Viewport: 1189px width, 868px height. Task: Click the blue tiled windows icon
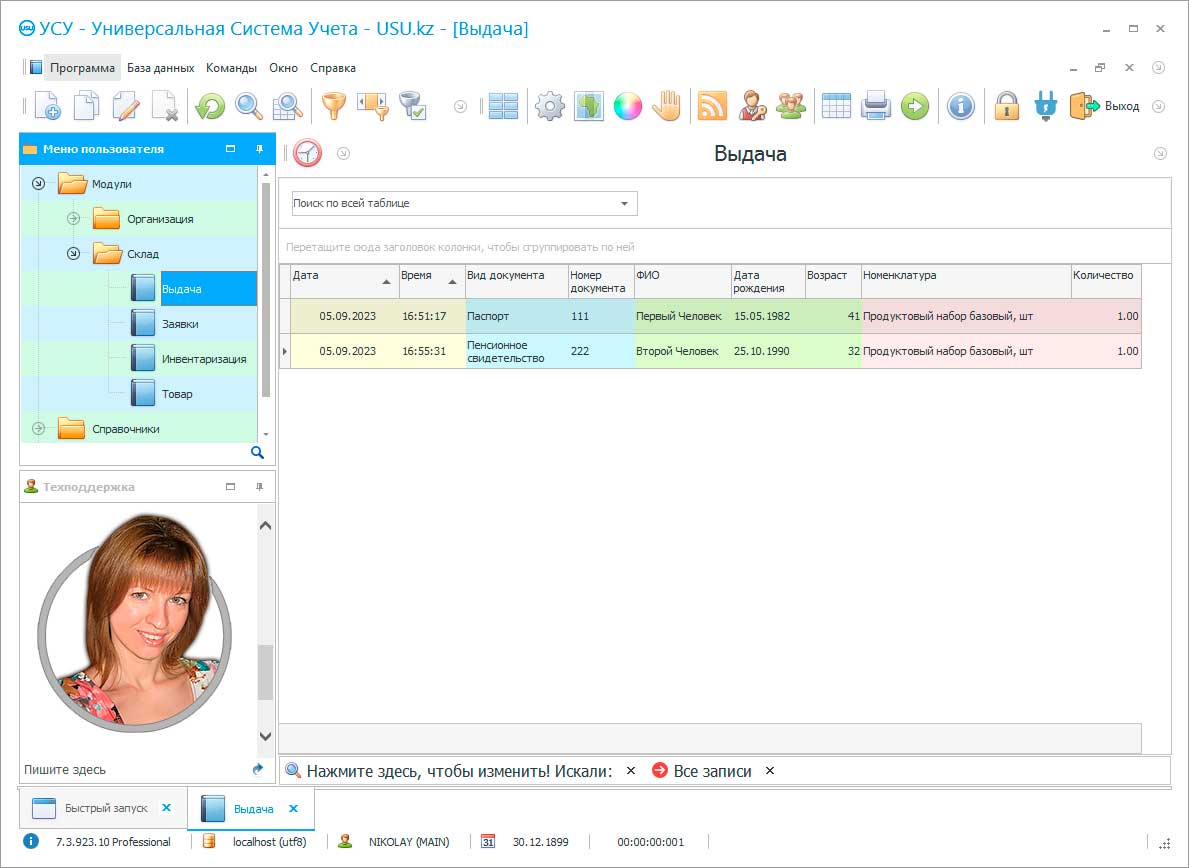pos(503,106)
